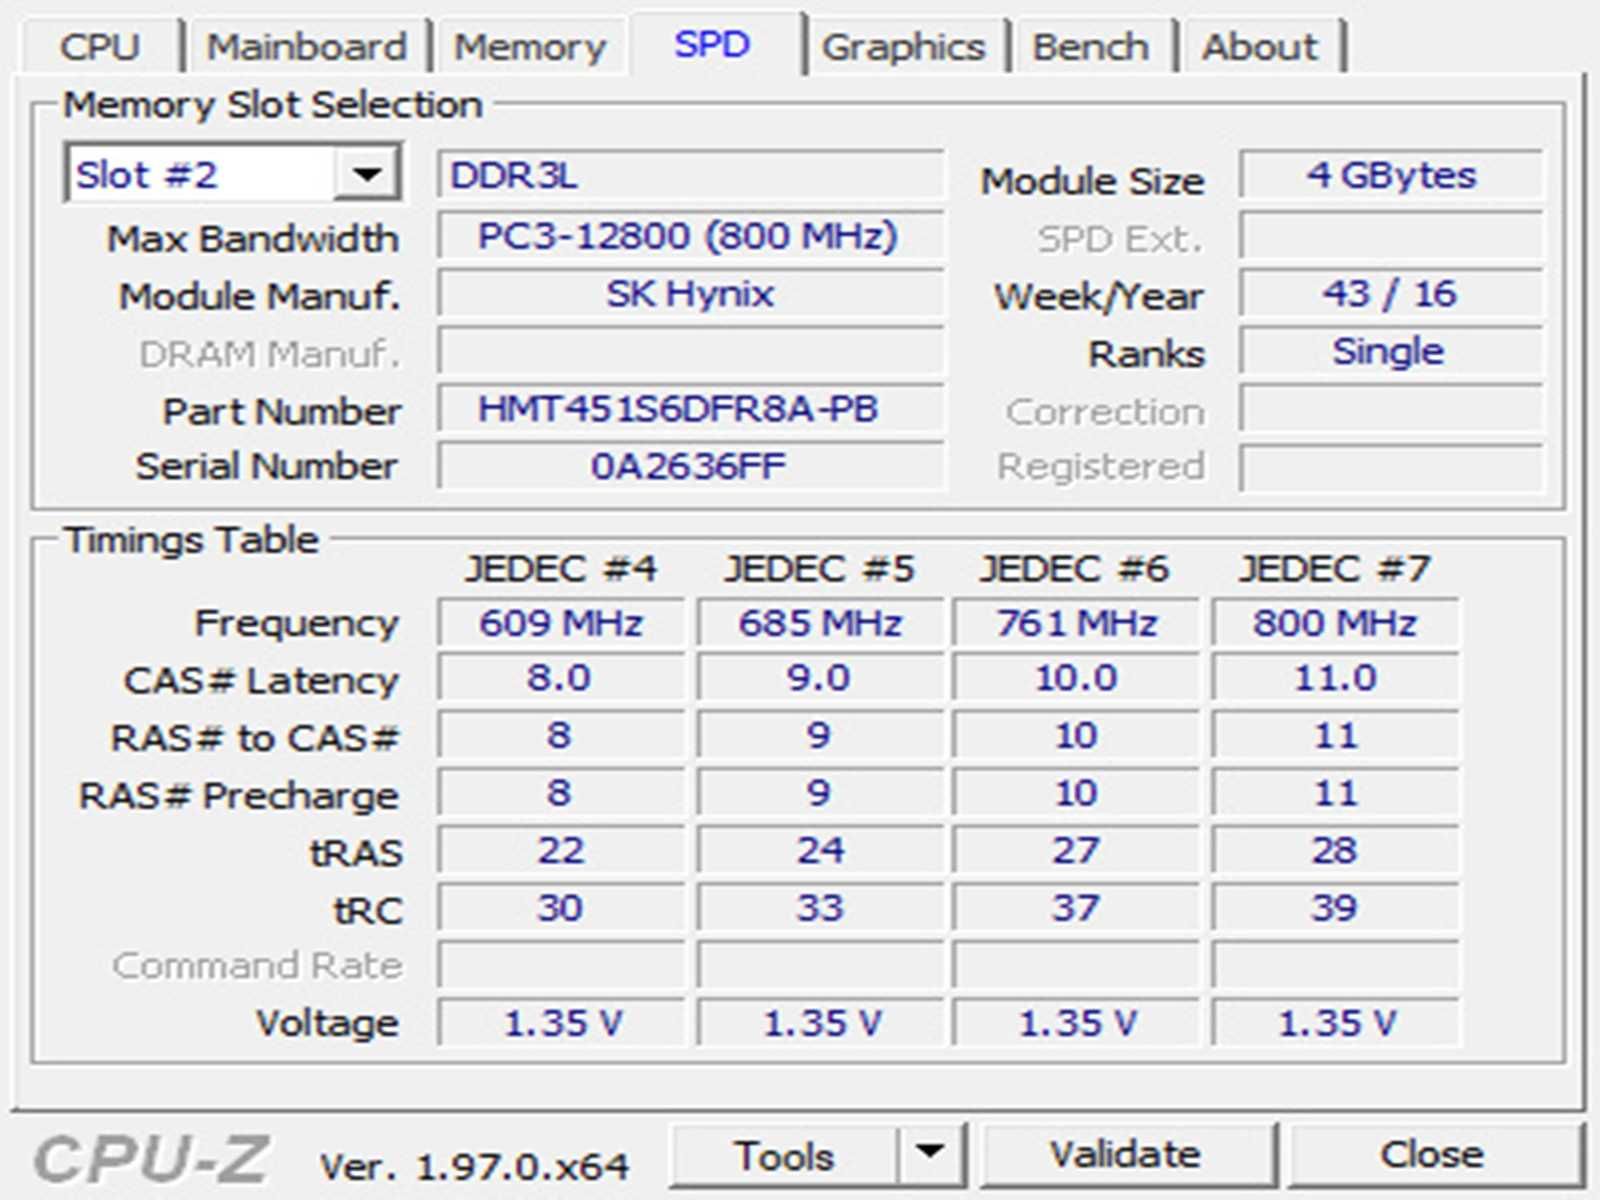Open the Tools dropdown arrow
Screen dimensions: 1600x1200
pyautogui.click(x=931, y=1154)
